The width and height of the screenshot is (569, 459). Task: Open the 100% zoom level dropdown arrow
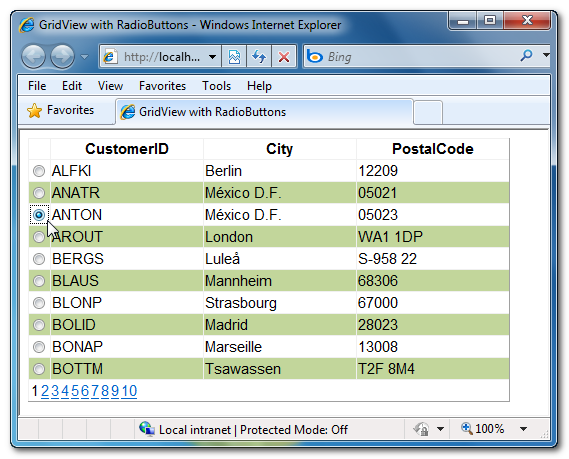tap(523, 429)
